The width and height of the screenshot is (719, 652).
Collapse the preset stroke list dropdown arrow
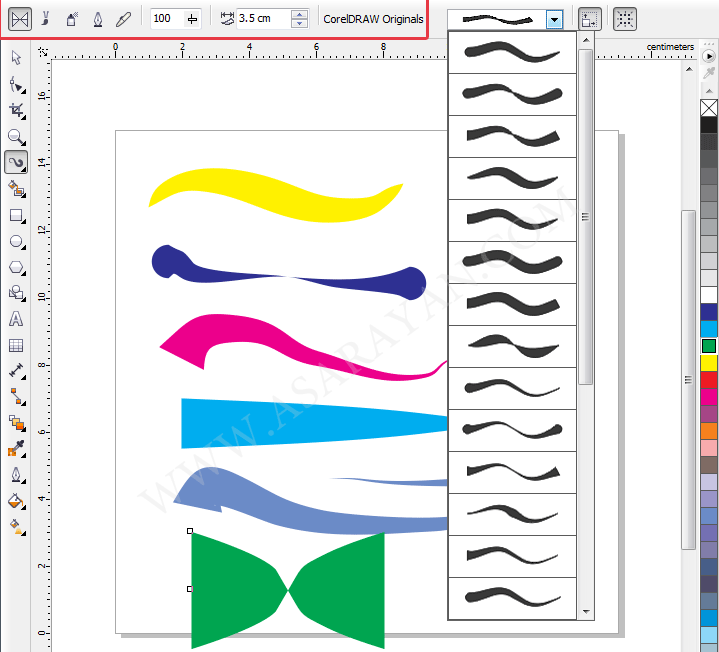point(554,19)
